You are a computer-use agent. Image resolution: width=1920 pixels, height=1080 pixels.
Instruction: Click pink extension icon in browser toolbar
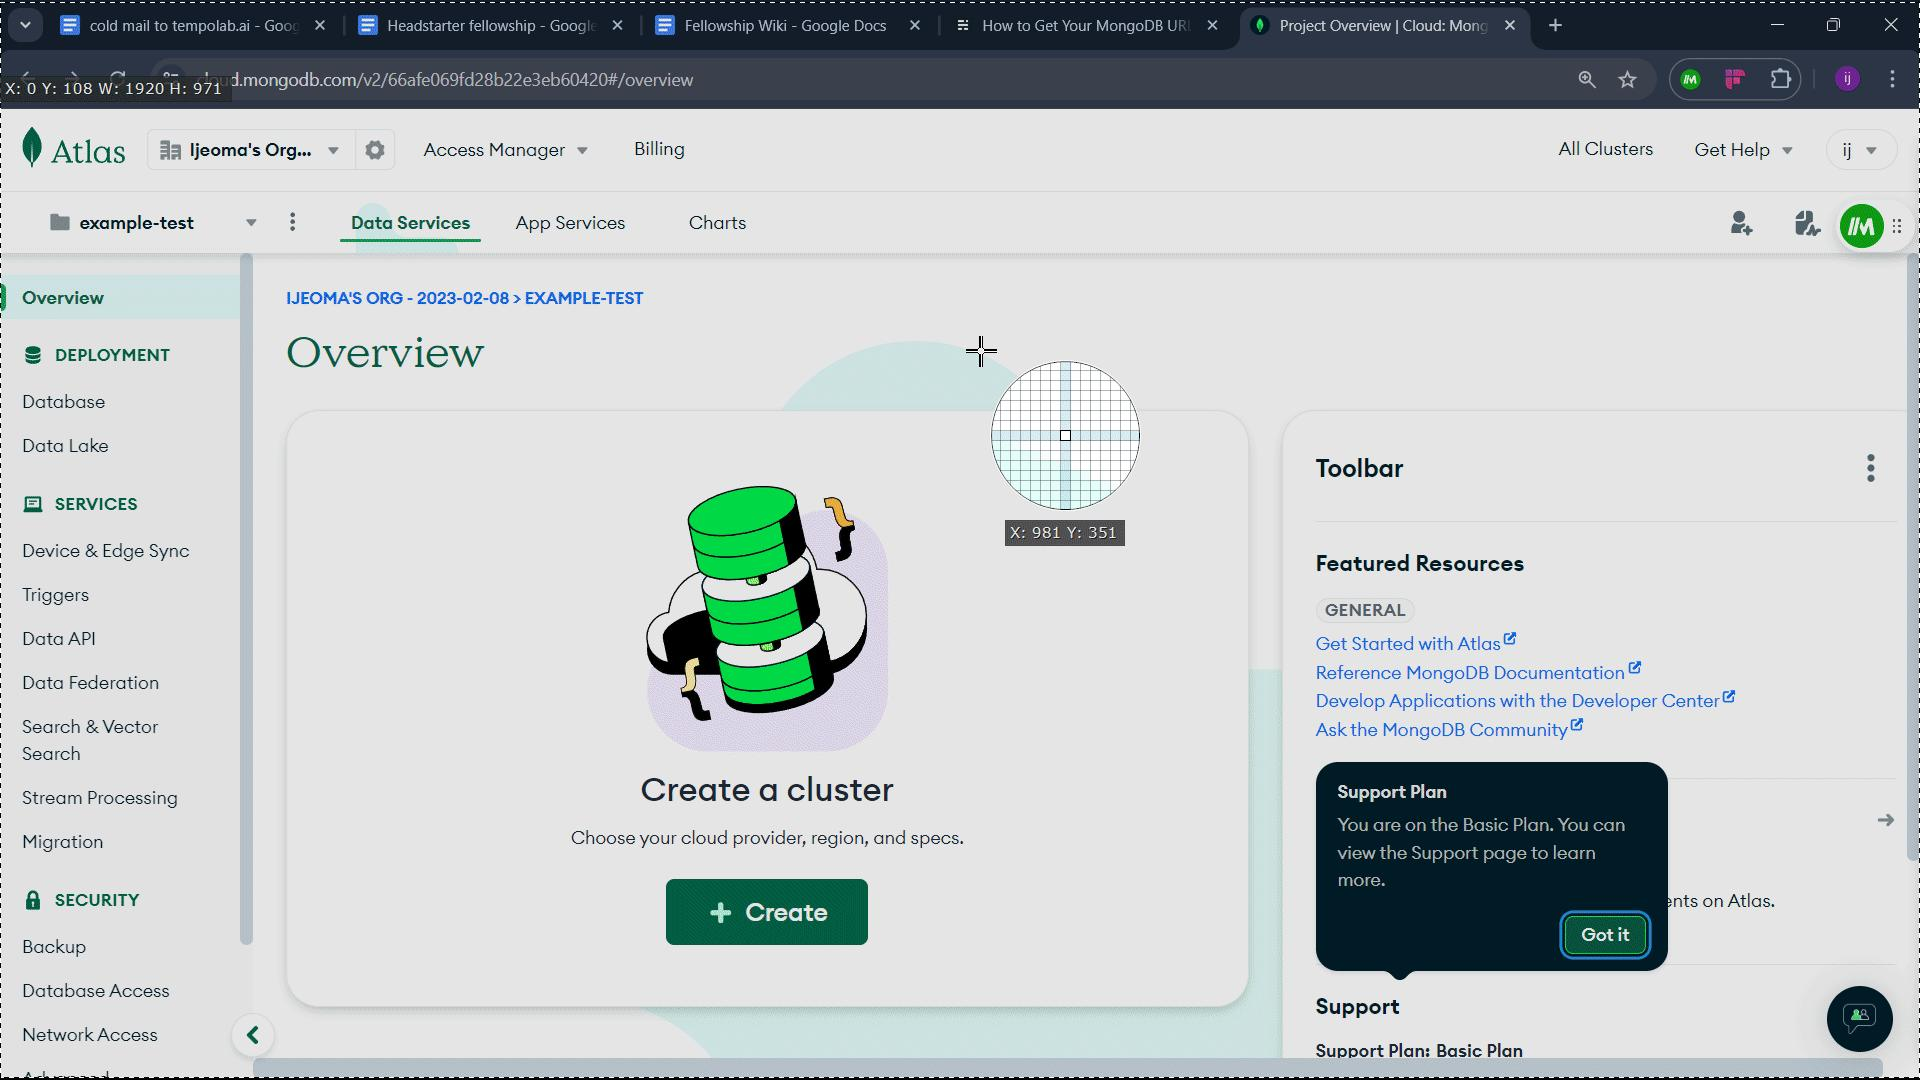[1735, 79]
